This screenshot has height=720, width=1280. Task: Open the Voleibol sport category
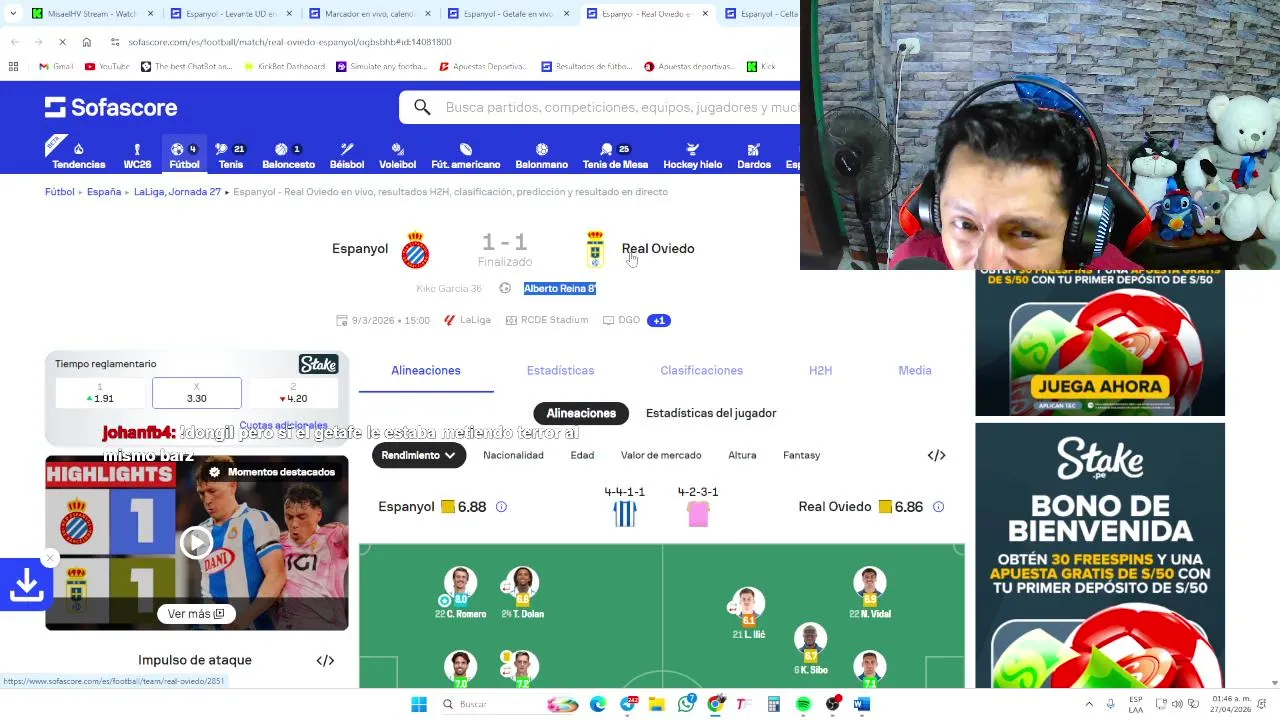point(397,156)
